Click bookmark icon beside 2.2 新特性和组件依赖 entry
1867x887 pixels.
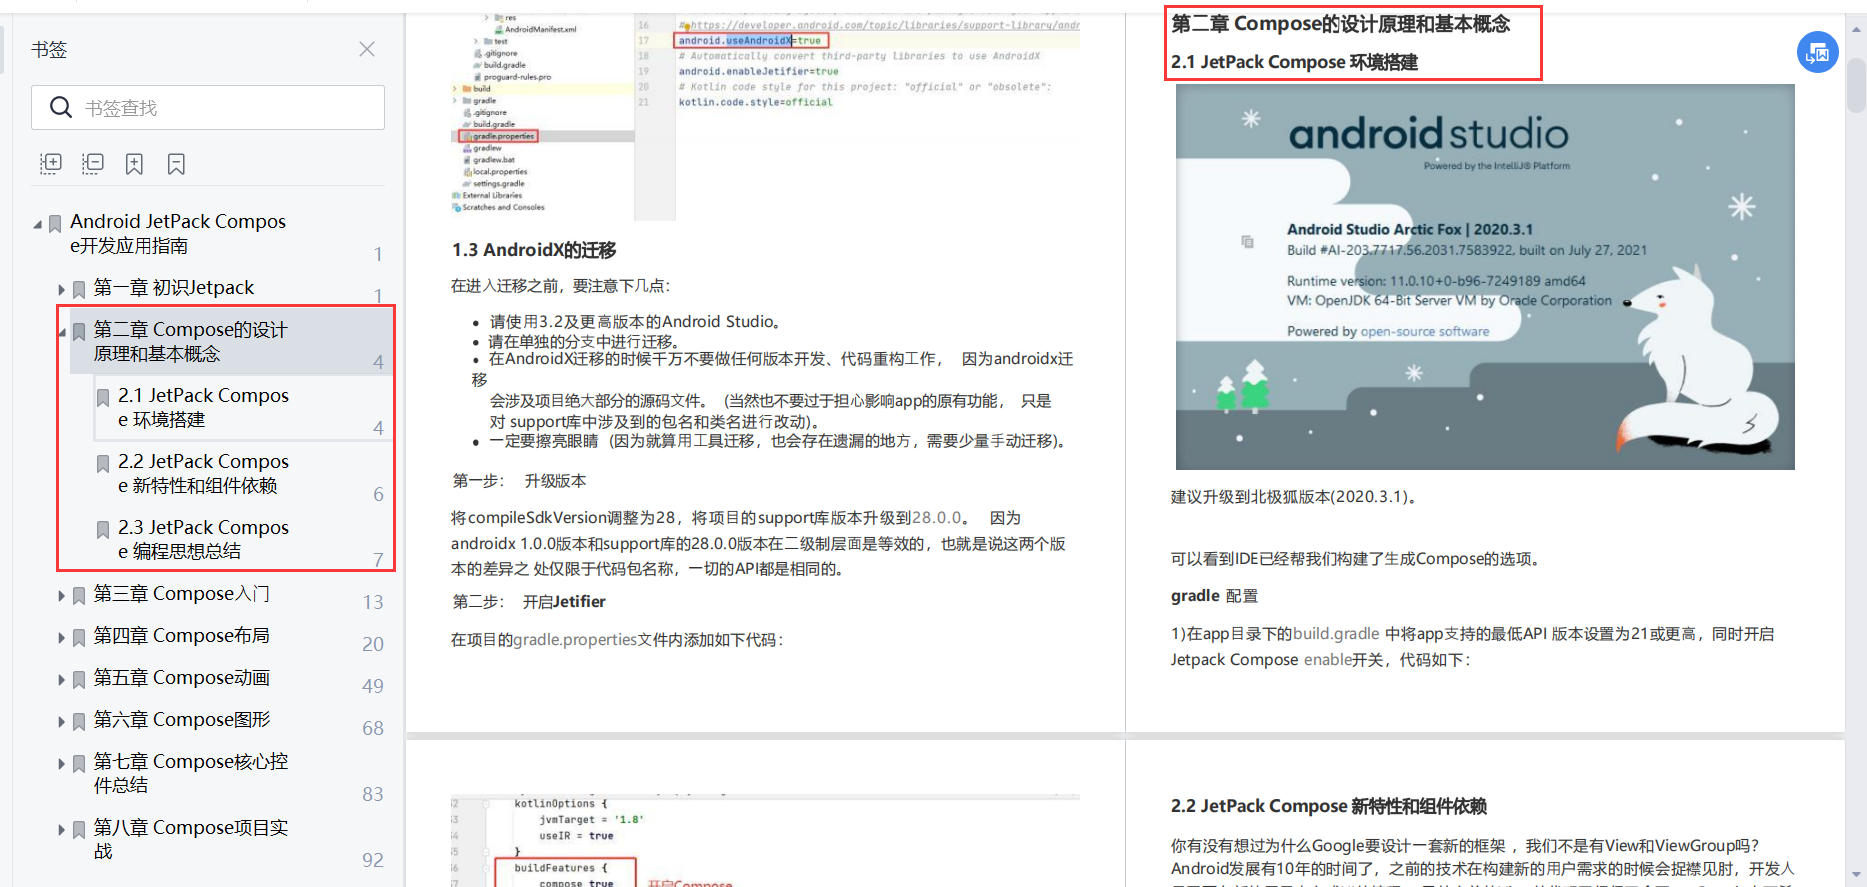[103, 464]
